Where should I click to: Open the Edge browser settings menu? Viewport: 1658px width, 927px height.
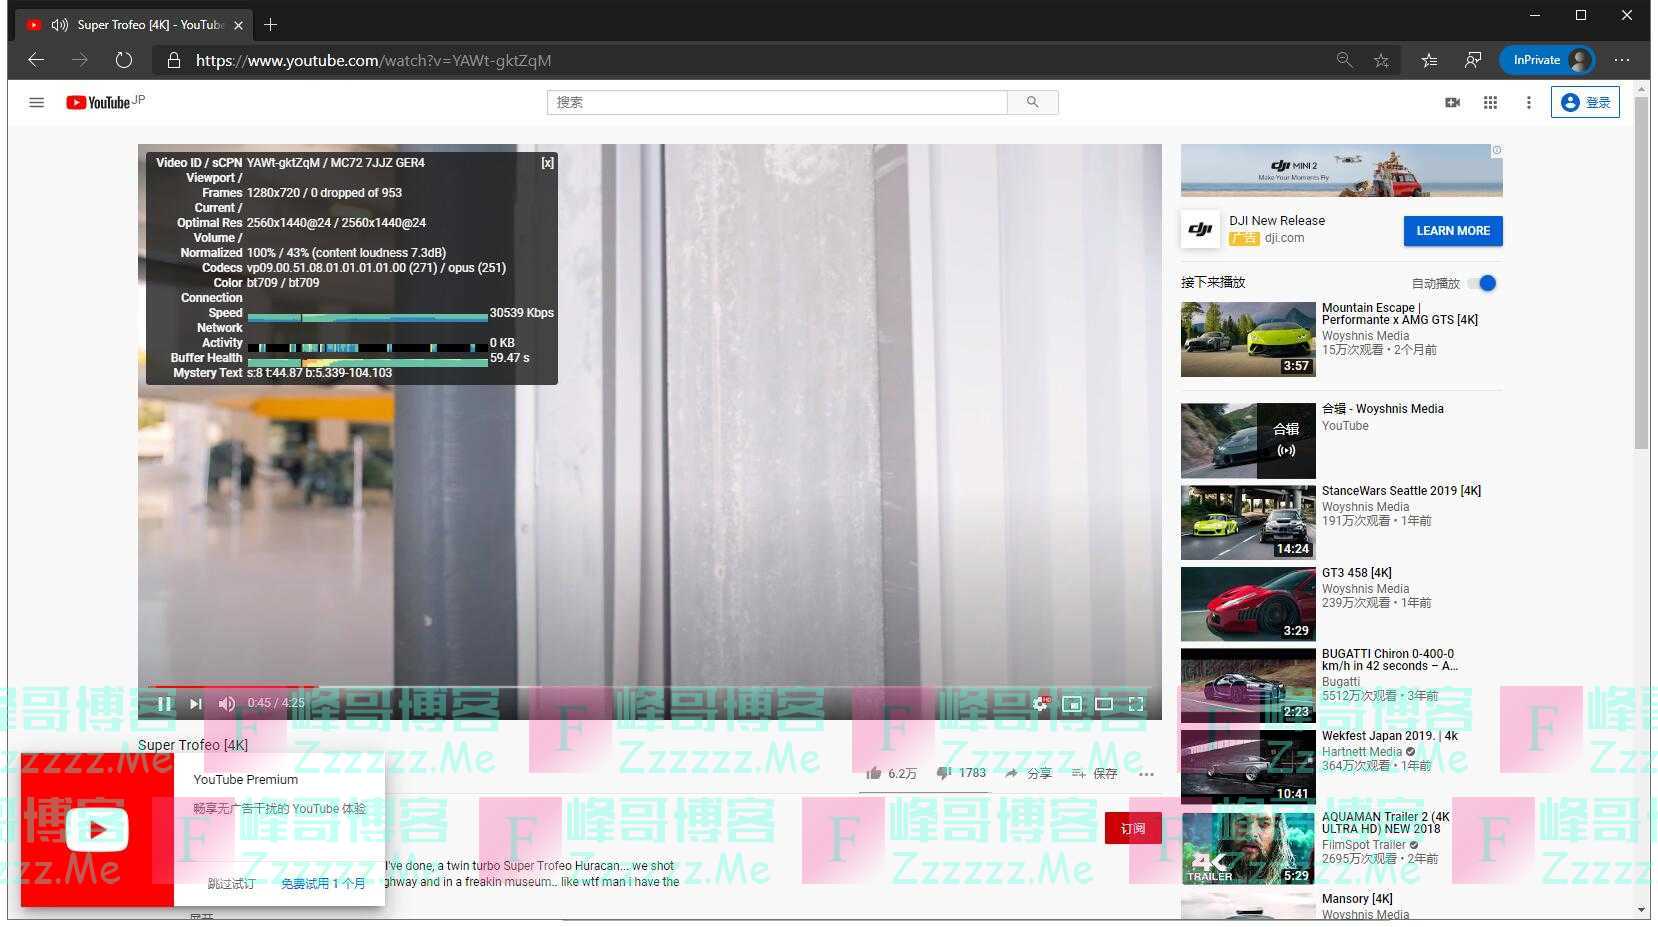(1622, 60)
